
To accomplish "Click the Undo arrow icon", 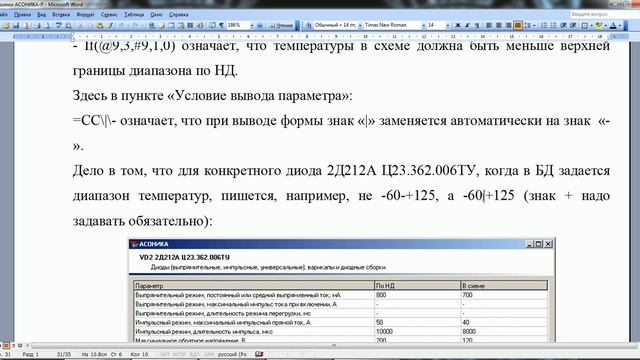I will 122,25.
